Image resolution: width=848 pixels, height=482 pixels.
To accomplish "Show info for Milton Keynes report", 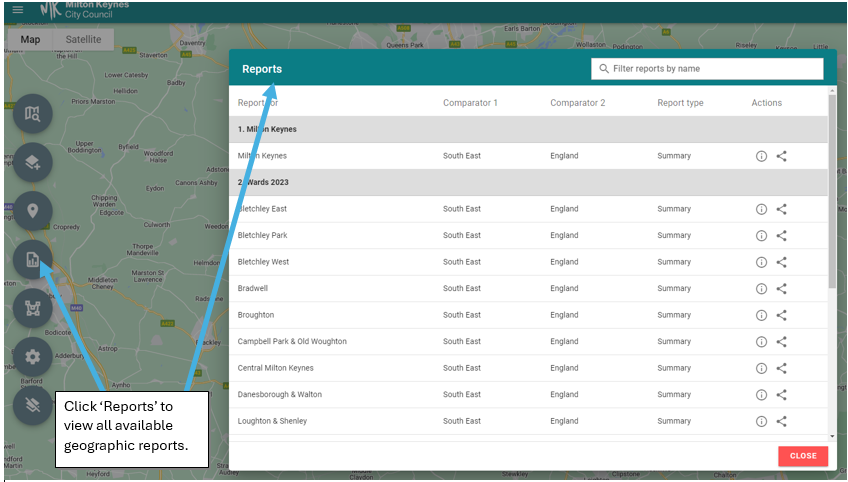I will [x=761, y=156].
